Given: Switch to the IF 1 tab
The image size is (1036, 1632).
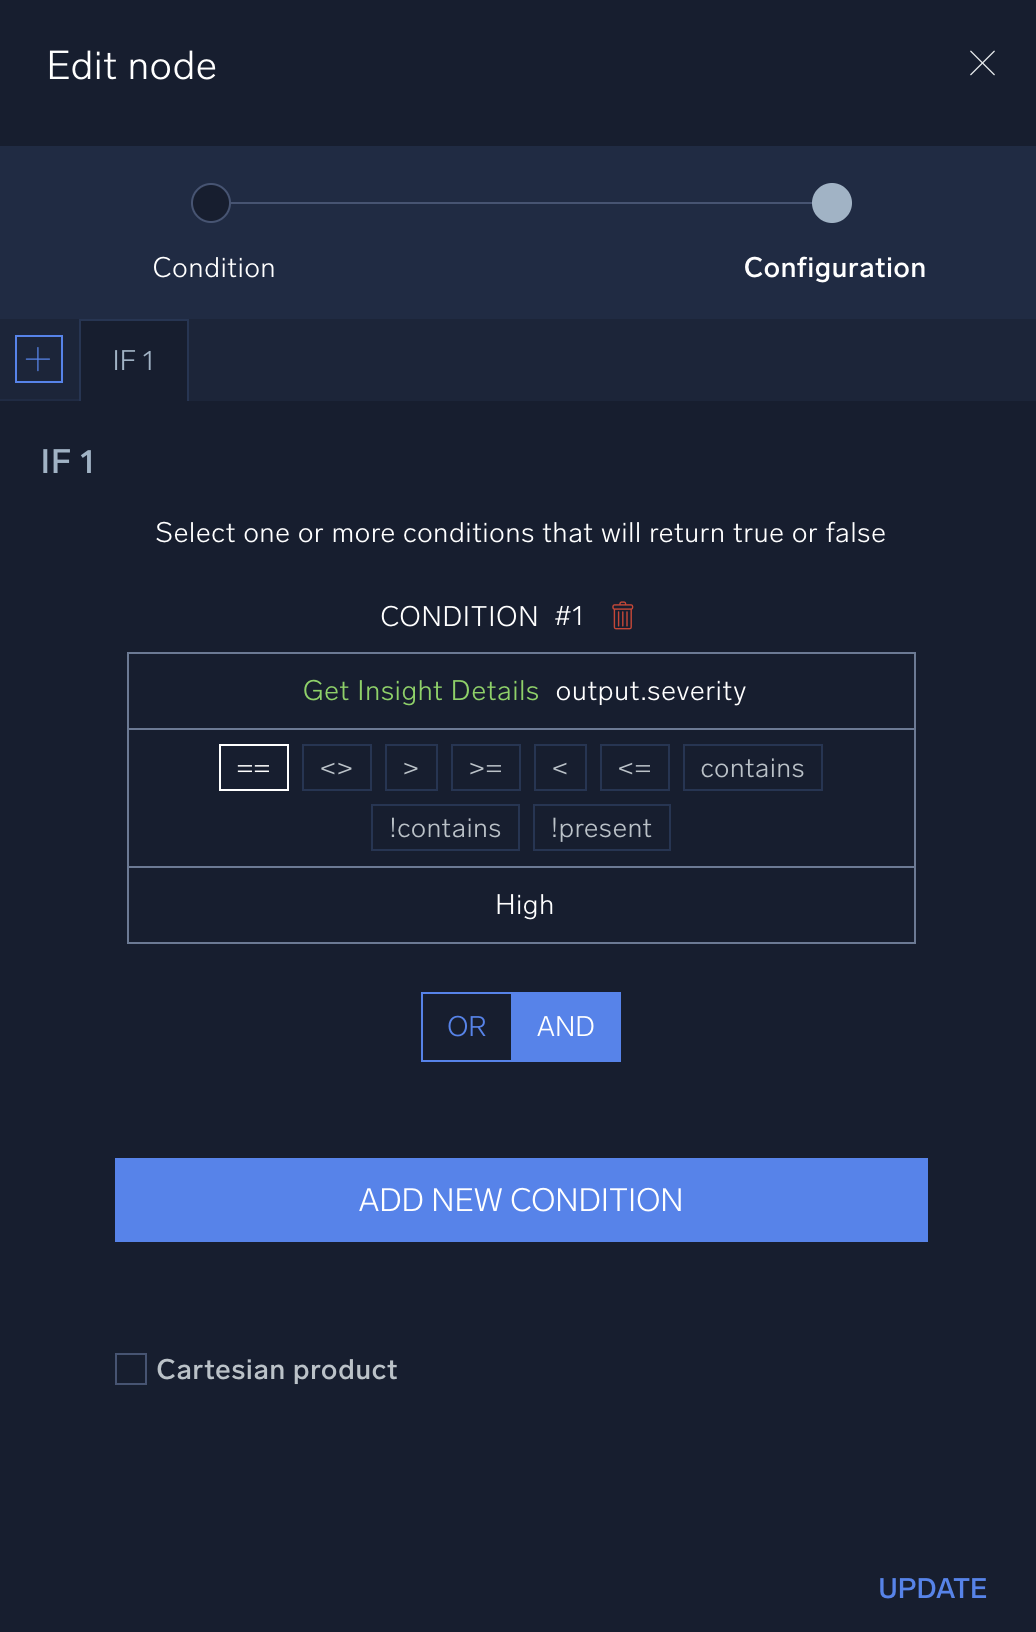Looking at the screenshot, I should pyautogui.click(x=134, y=361).
